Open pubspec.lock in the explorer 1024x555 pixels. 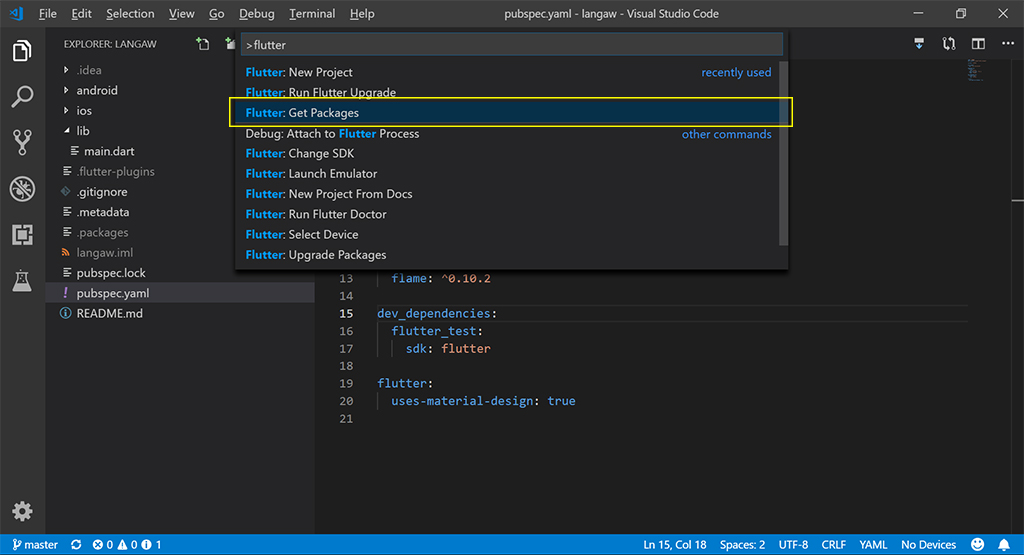[110, 273]
